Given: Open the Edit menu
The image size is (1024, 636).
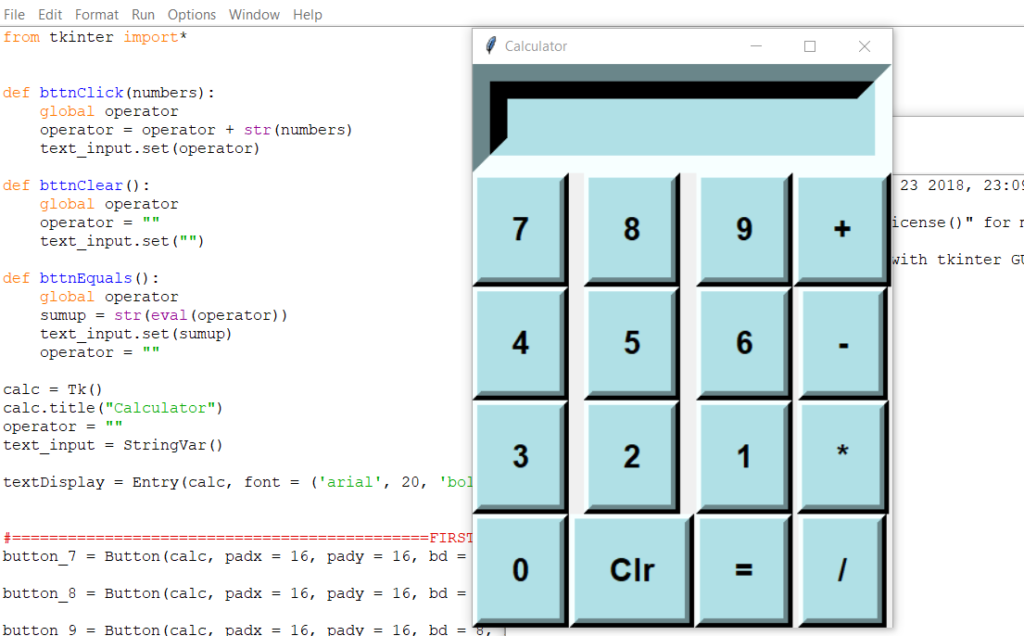Looking at the screenshot, I should [x=49, y=14].
